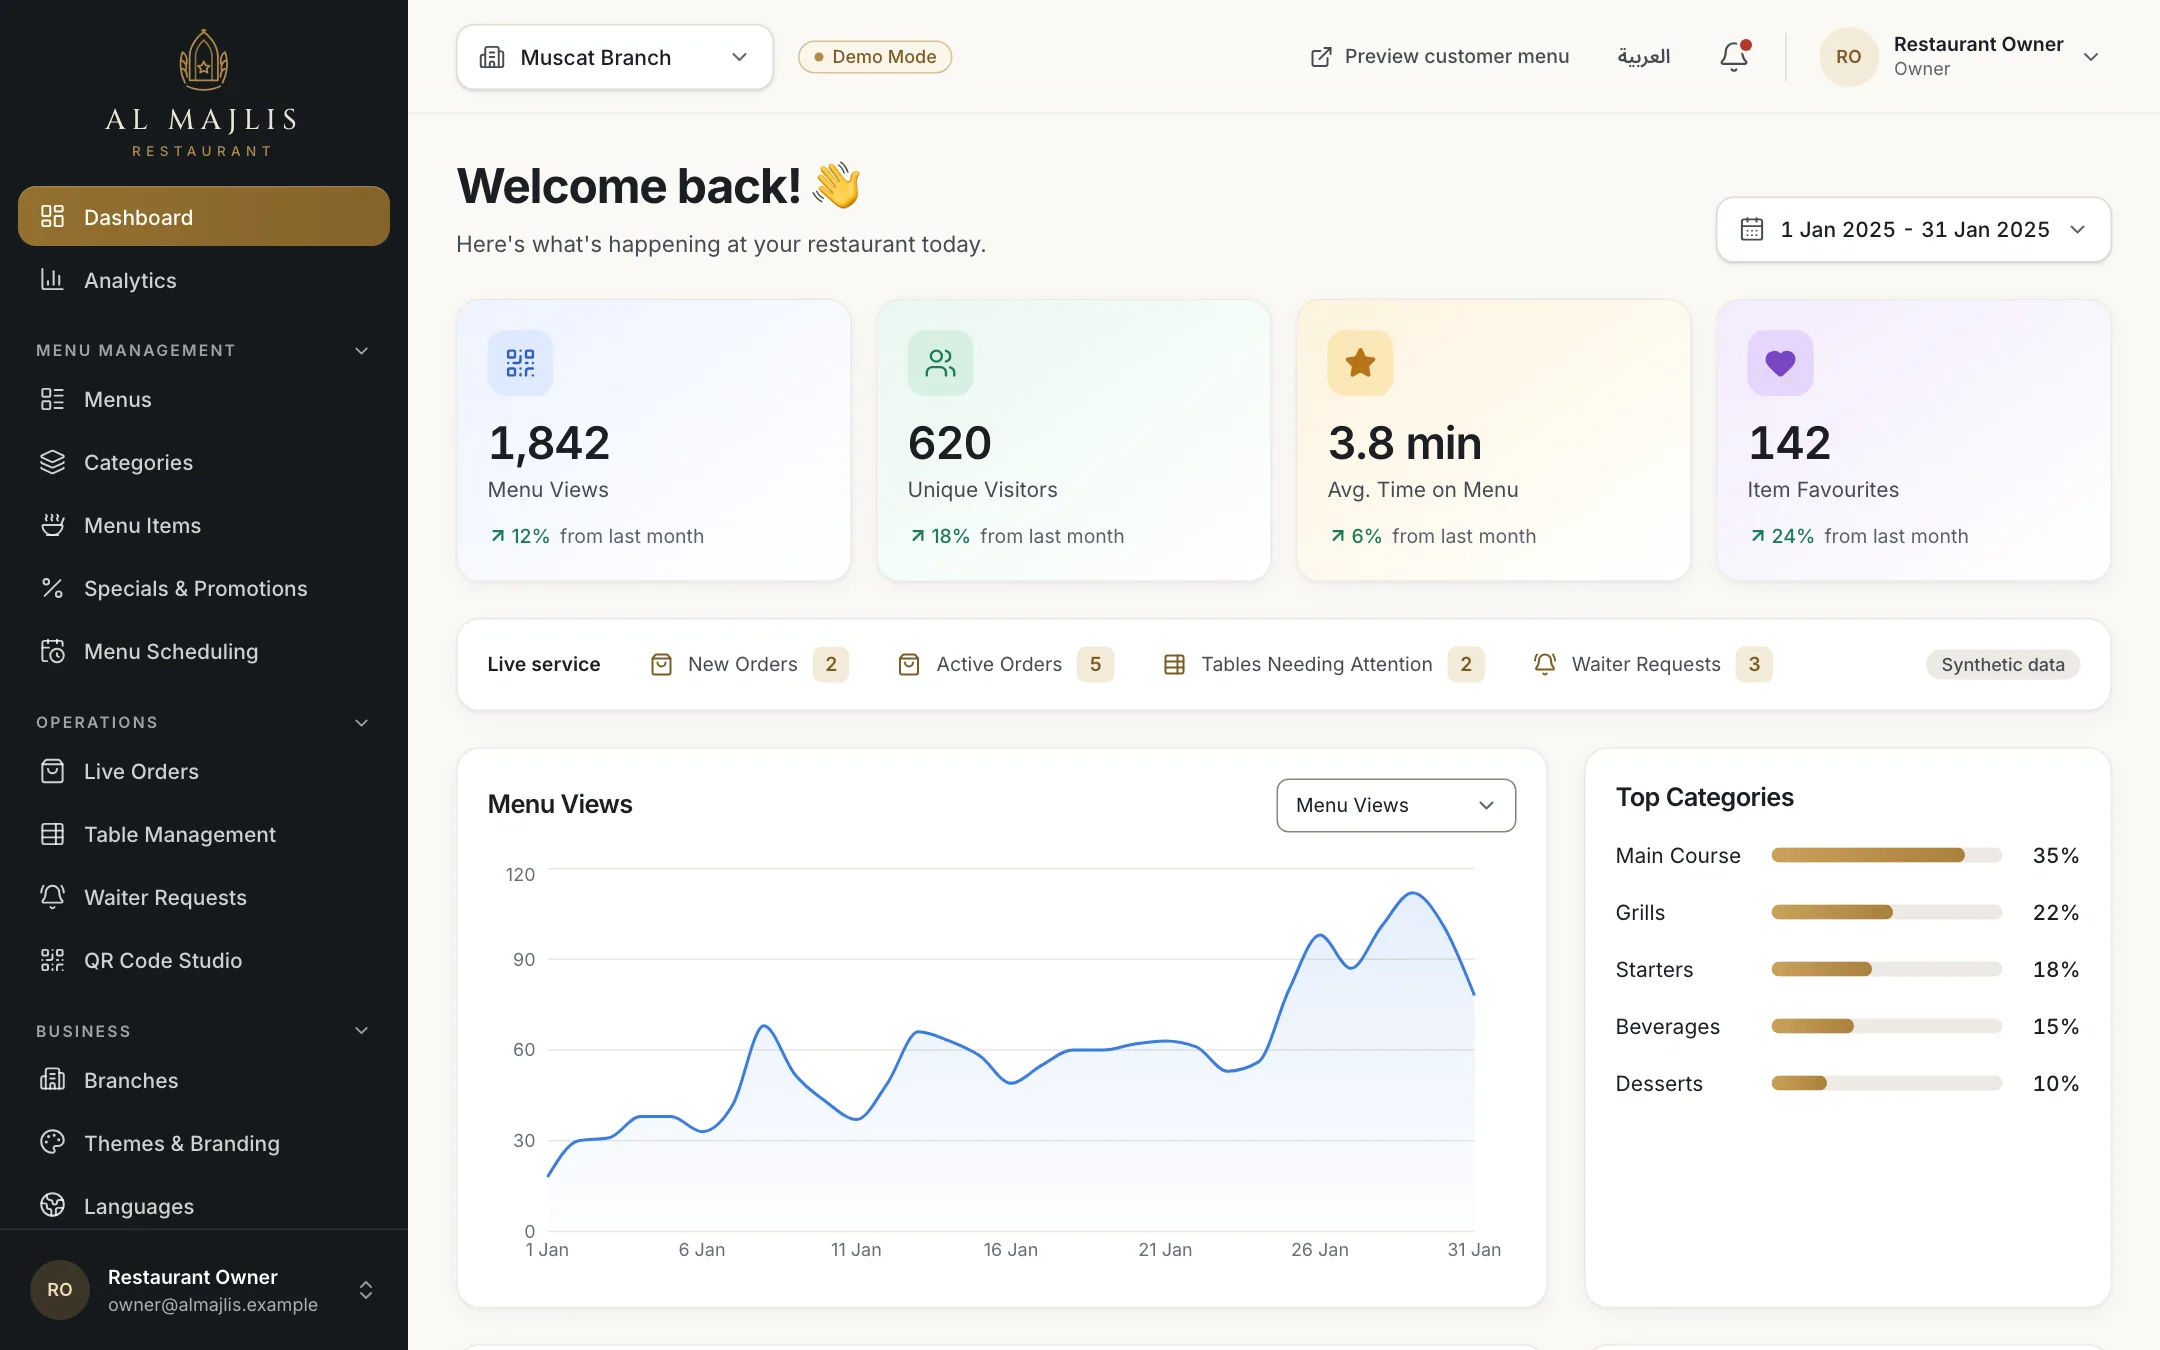2160x1350 pixels.
Task: Open Table Management
Action: [204, 834]
